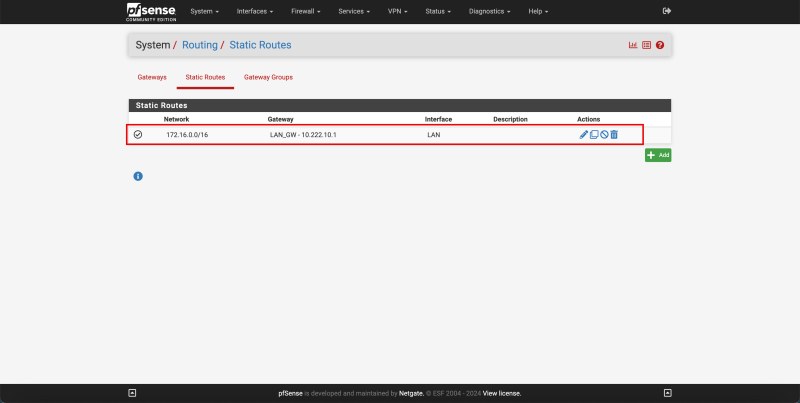Screen dimensions: 800x403
Task: Click the green Add button
Action: coord(658,155)
